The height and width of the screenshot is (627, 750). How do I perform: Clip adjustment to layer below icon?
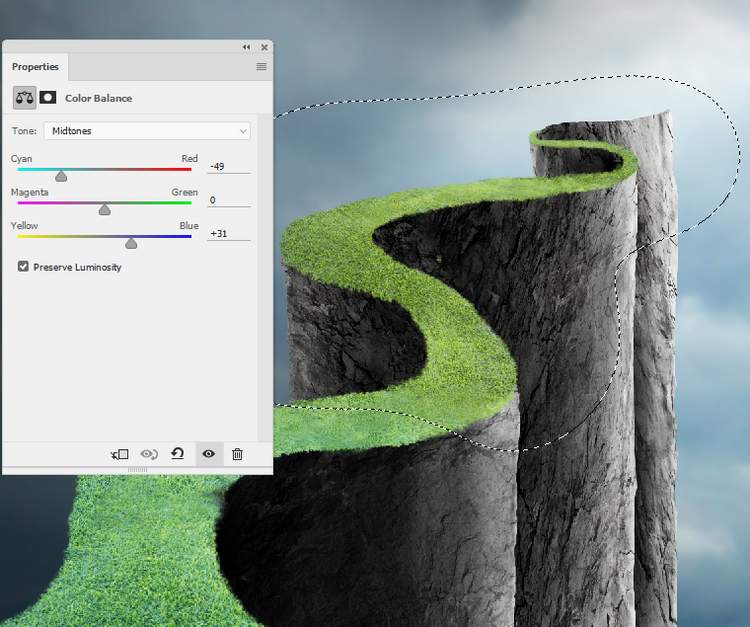119,454
